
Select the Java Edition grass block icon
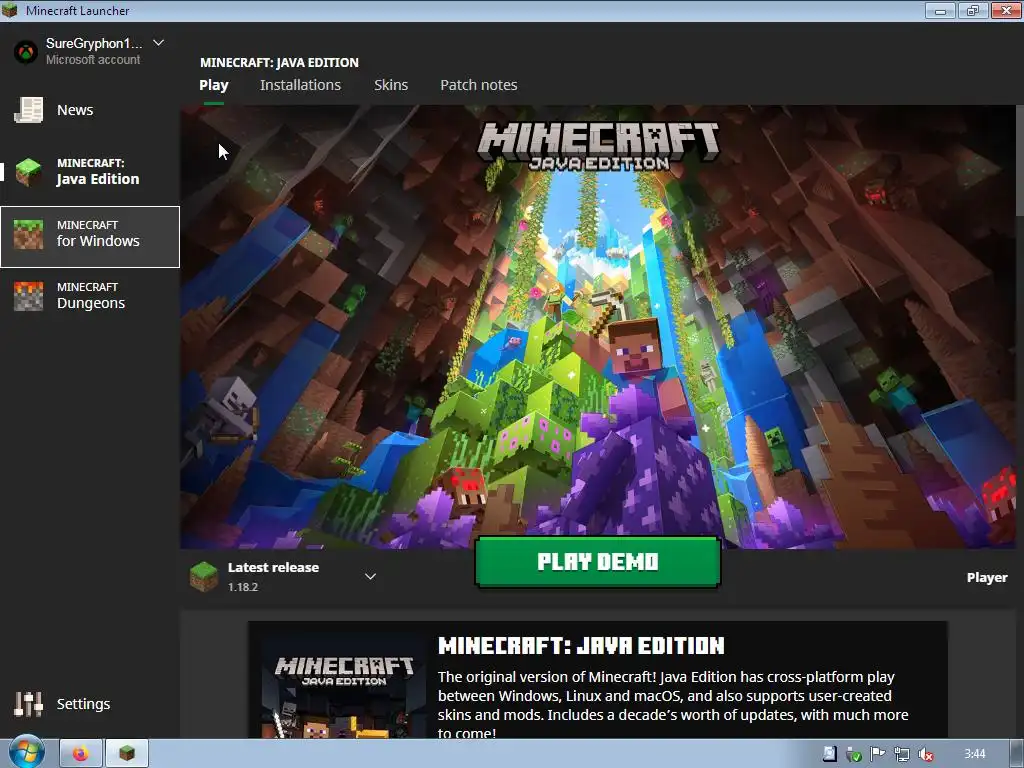tap(29, 172)
